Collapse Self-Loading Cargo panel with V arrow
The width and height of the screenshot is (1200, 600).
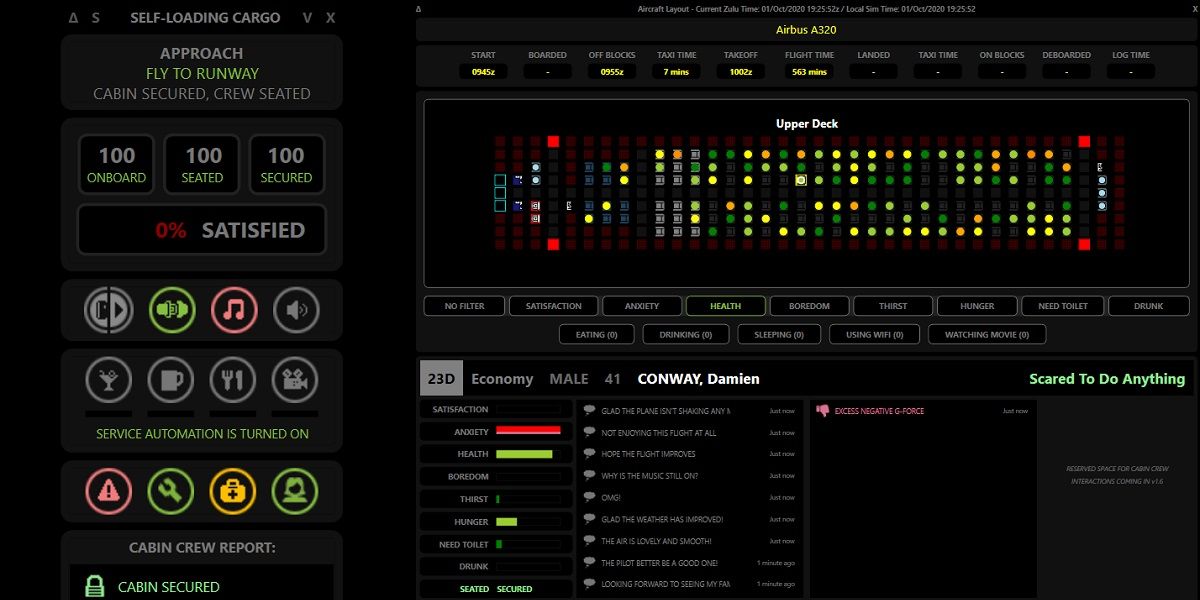[x=308, y=18]
